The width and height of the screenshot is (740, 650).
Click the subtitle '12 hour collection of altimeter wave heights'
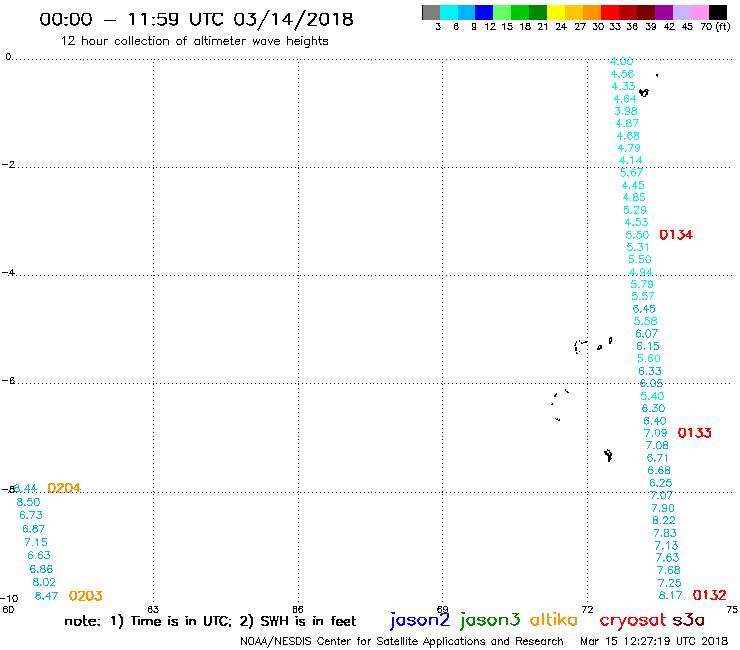194,41
